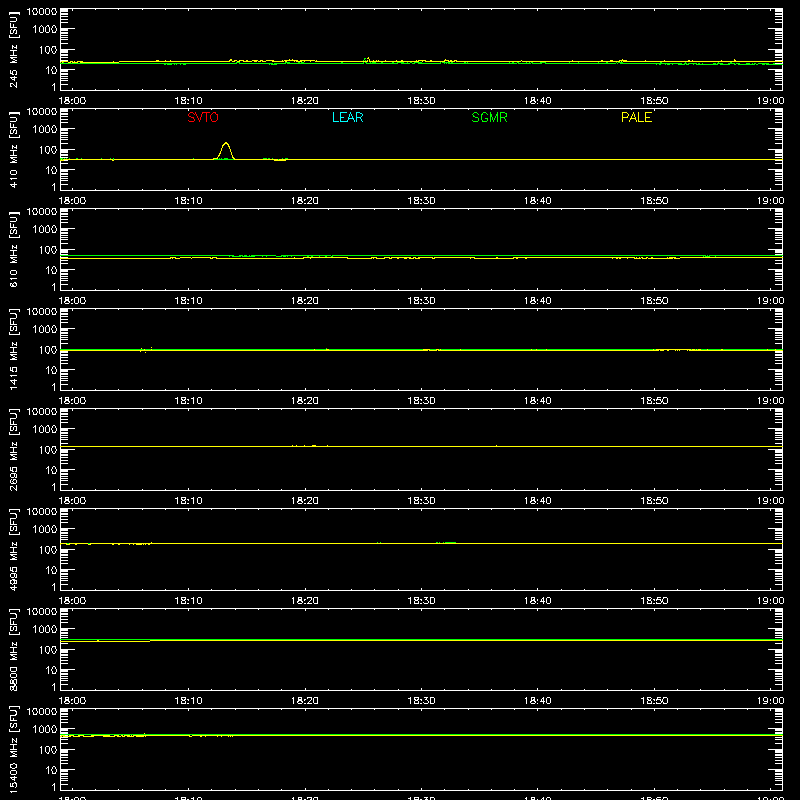Select the 1415 MHz [SFU] axis title
The width and height of the screenshot is (800, 800).
point(14,349)
